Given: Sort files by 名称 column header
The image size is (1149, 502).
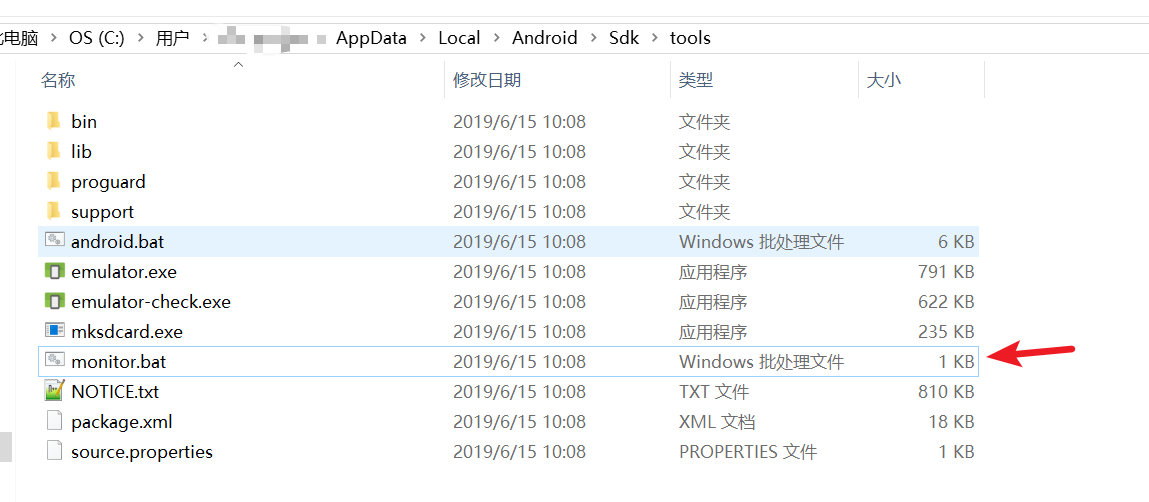Looking at the screenshot, I should point(58,80).
